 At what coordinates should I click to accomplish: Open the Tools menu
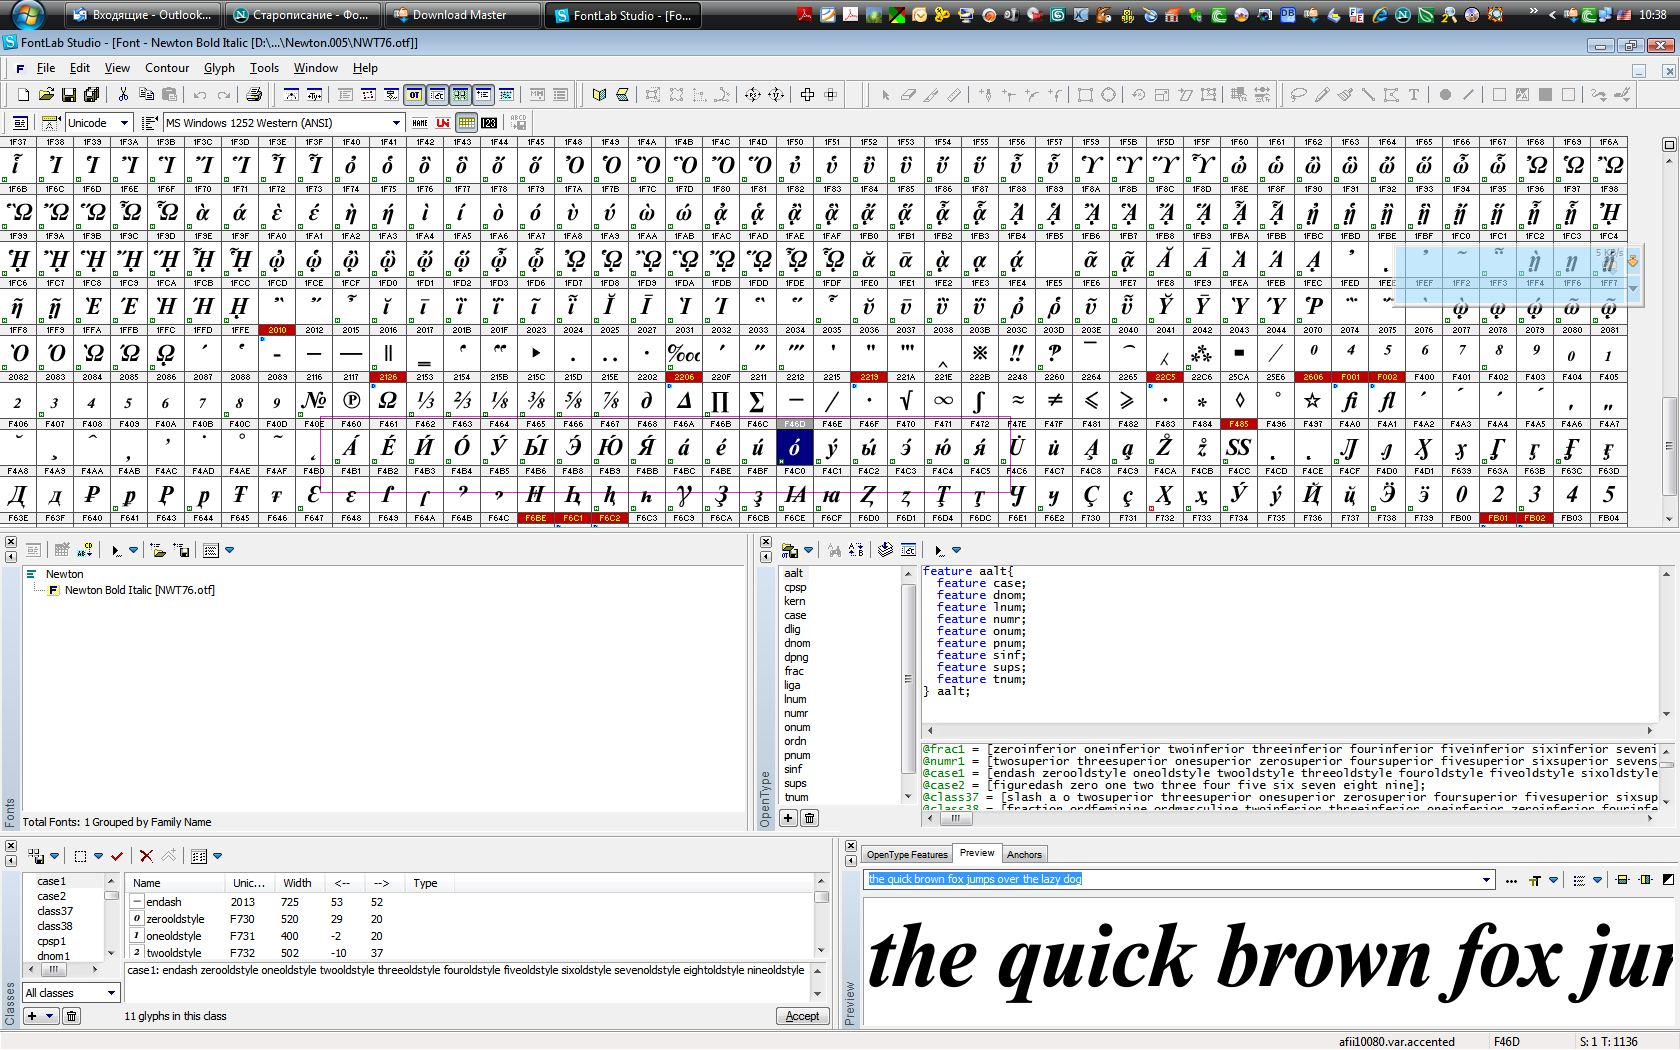(x=264, y=68)
